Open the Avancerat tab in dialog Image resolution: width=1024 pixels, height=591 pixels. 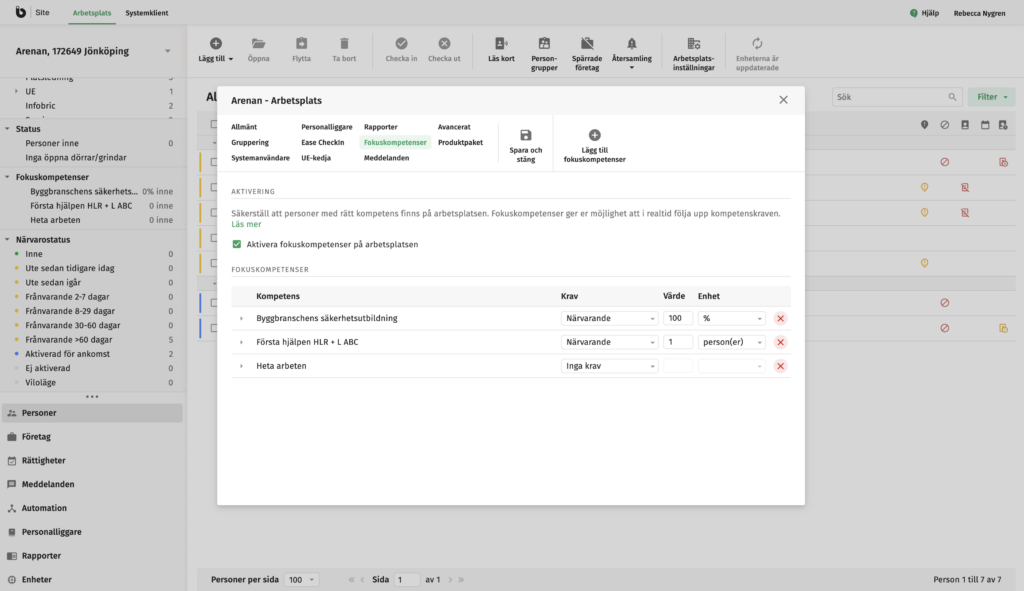(453, 127)
